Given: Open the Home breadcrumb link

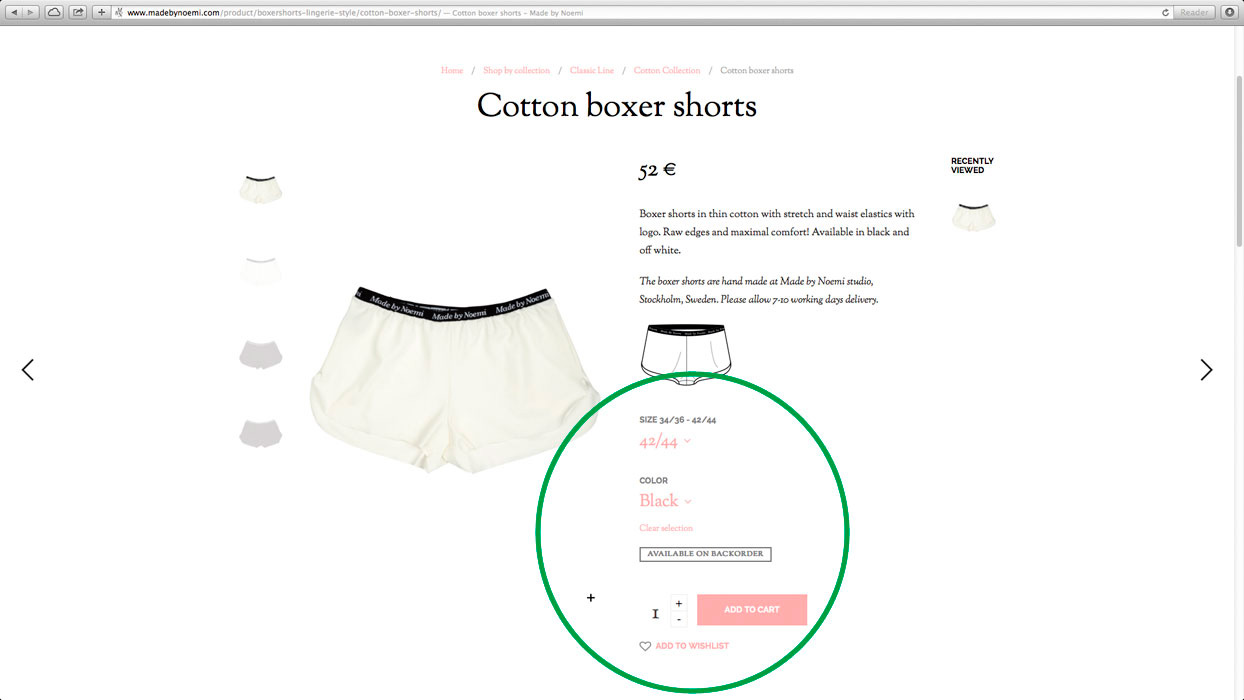Looking at the screenshot, I should tap(452, 71).
